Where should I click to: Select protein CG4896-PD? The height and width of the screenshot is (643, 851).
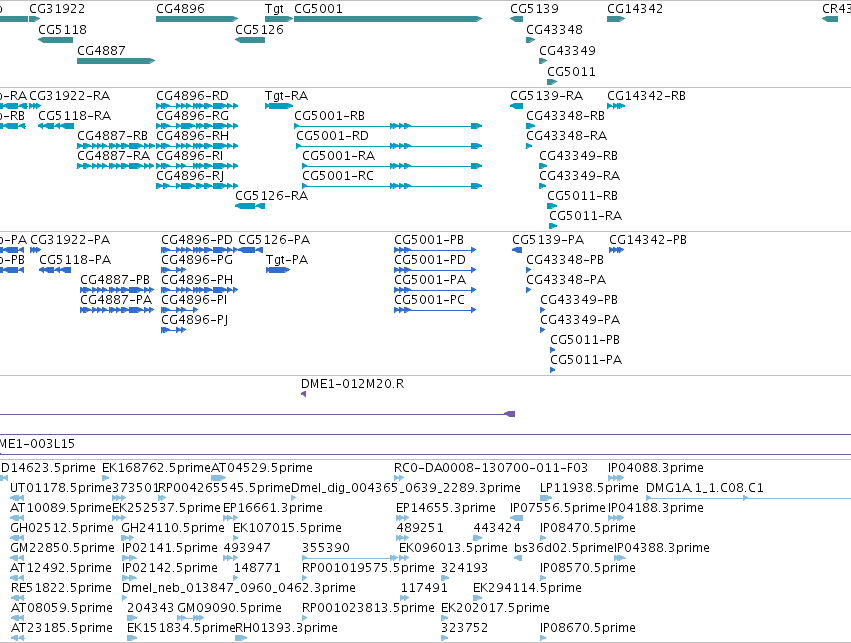[197, 240]
